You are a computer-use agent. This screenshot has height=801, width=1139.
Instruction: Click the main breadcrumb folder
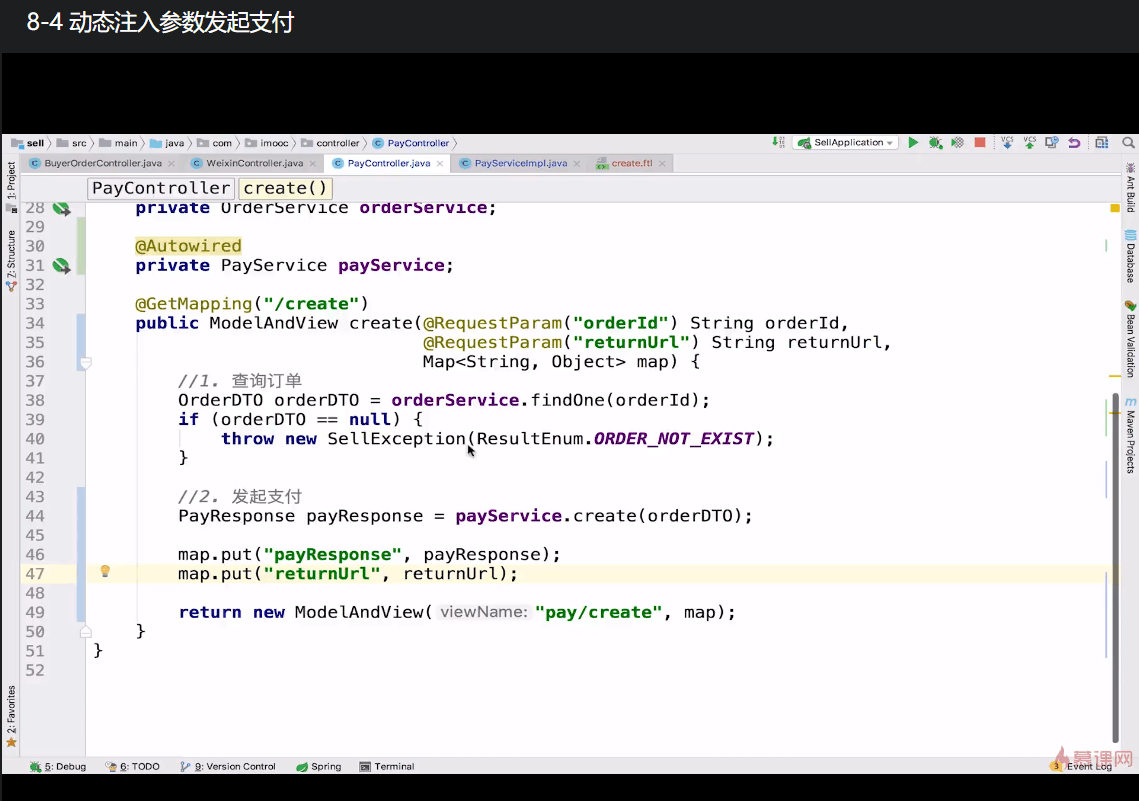118,143
